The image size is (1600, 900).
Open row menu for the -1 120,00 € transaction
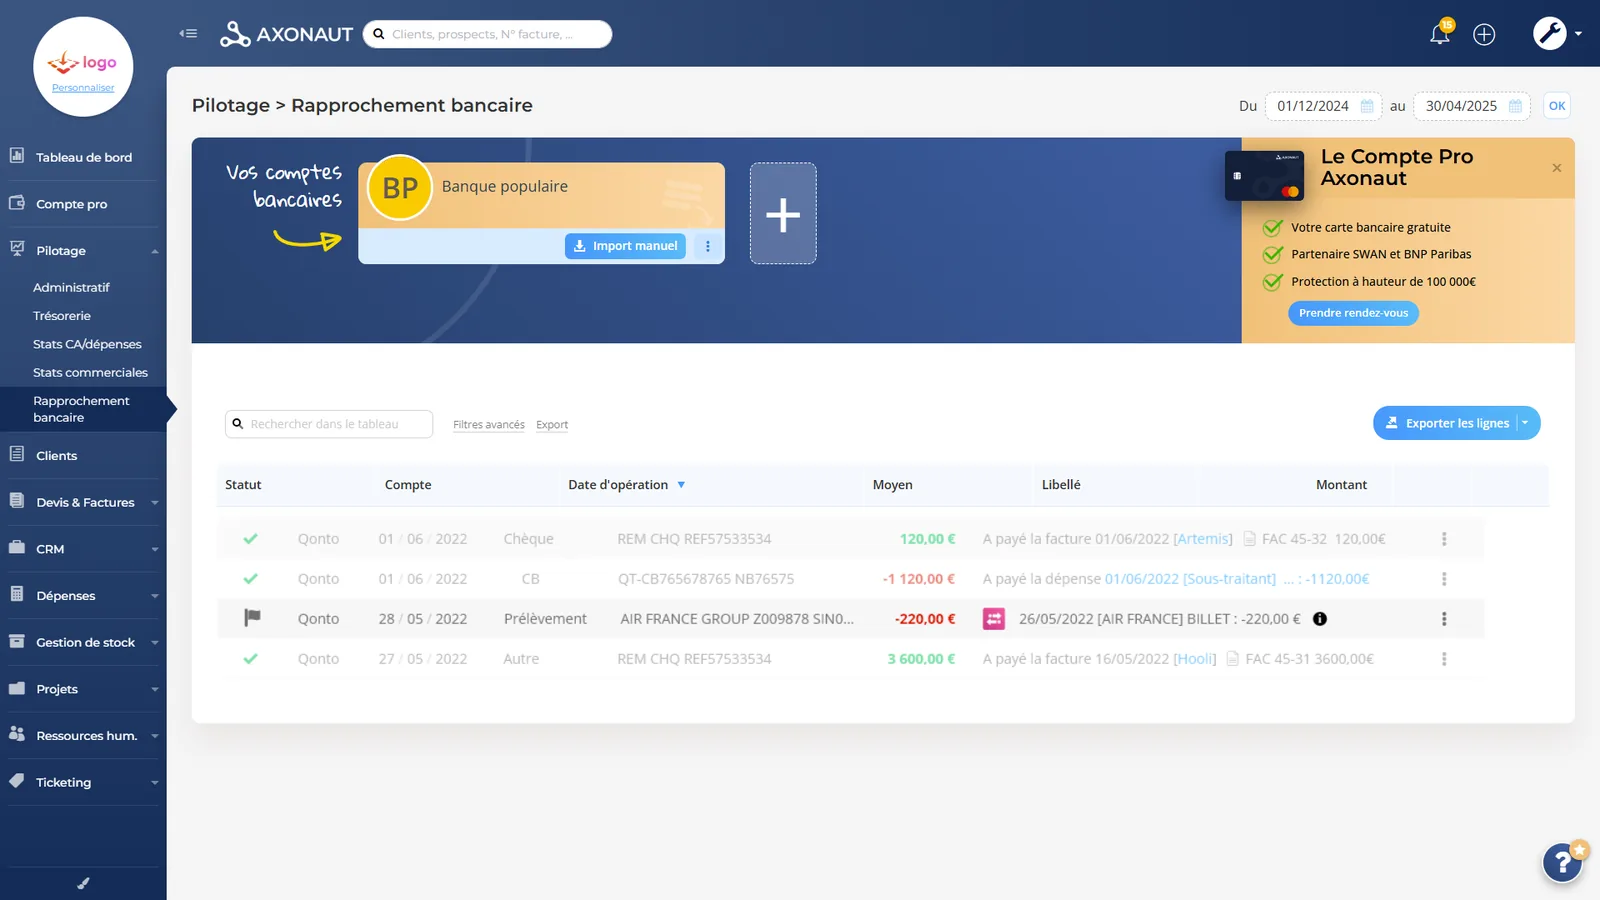[x=1444, y=579]
